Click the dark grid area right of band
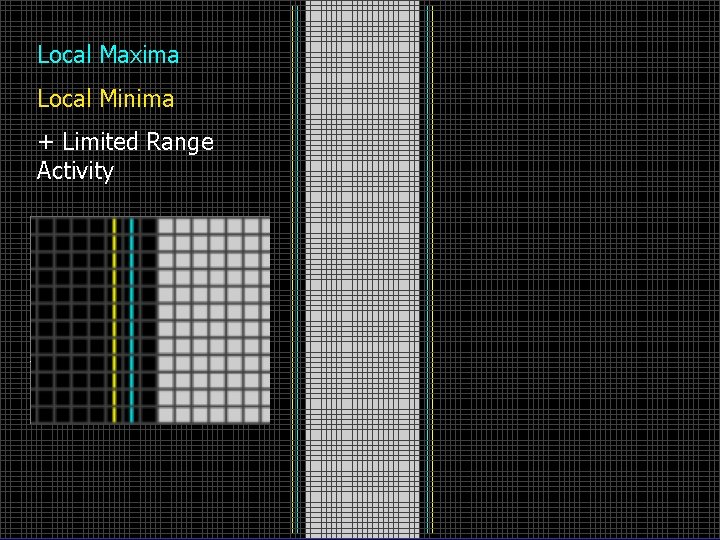Viewport: 720px width, 540px height. point(576,270)
